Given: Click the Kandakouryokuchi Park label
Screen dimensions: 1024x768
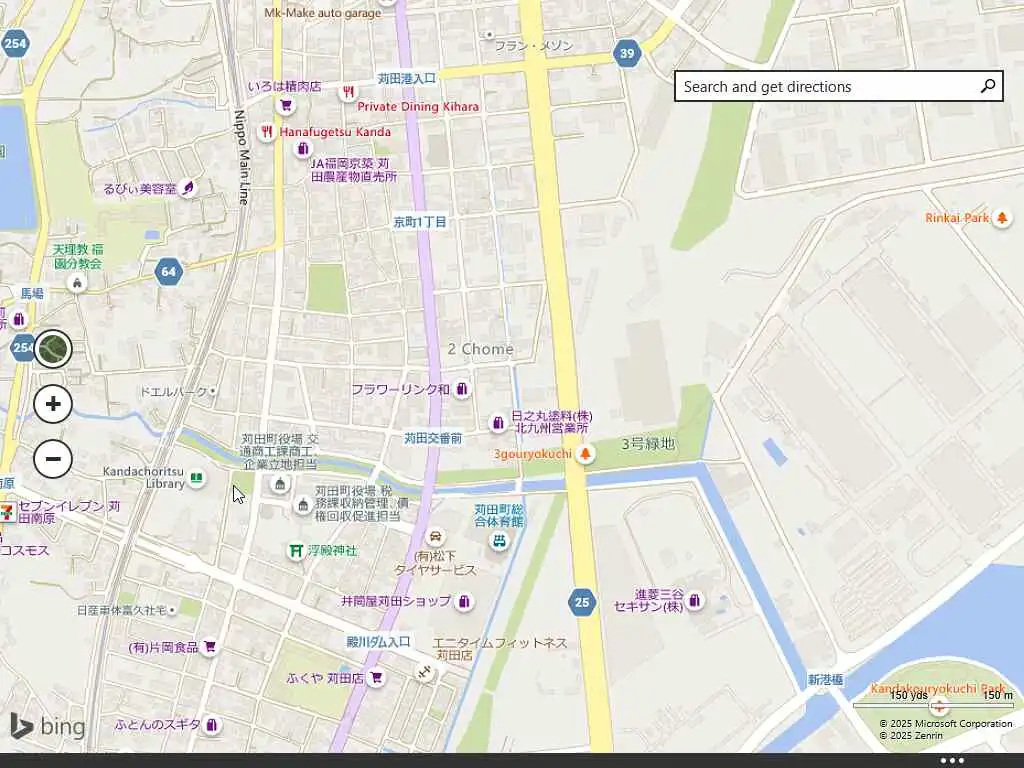Looking at the screenshot, I should tap(938, 688).
